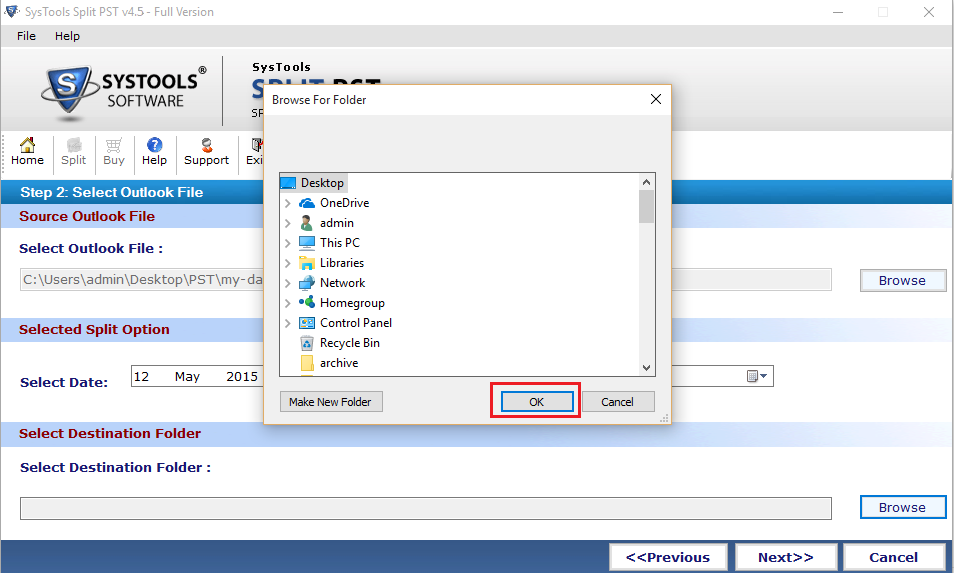Select the Recycle Bin label in tree
954x573 pixels.
pyautogui.click(x=350, y=343)
